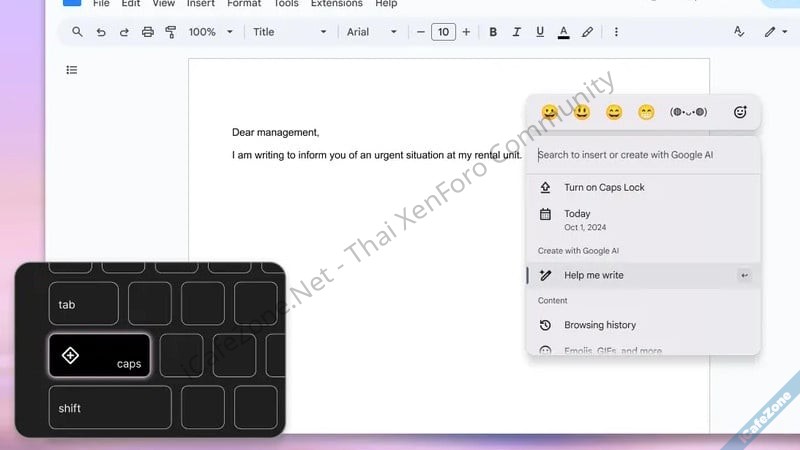
Task: Toggle Underline formatting
Action: (539, 32)
